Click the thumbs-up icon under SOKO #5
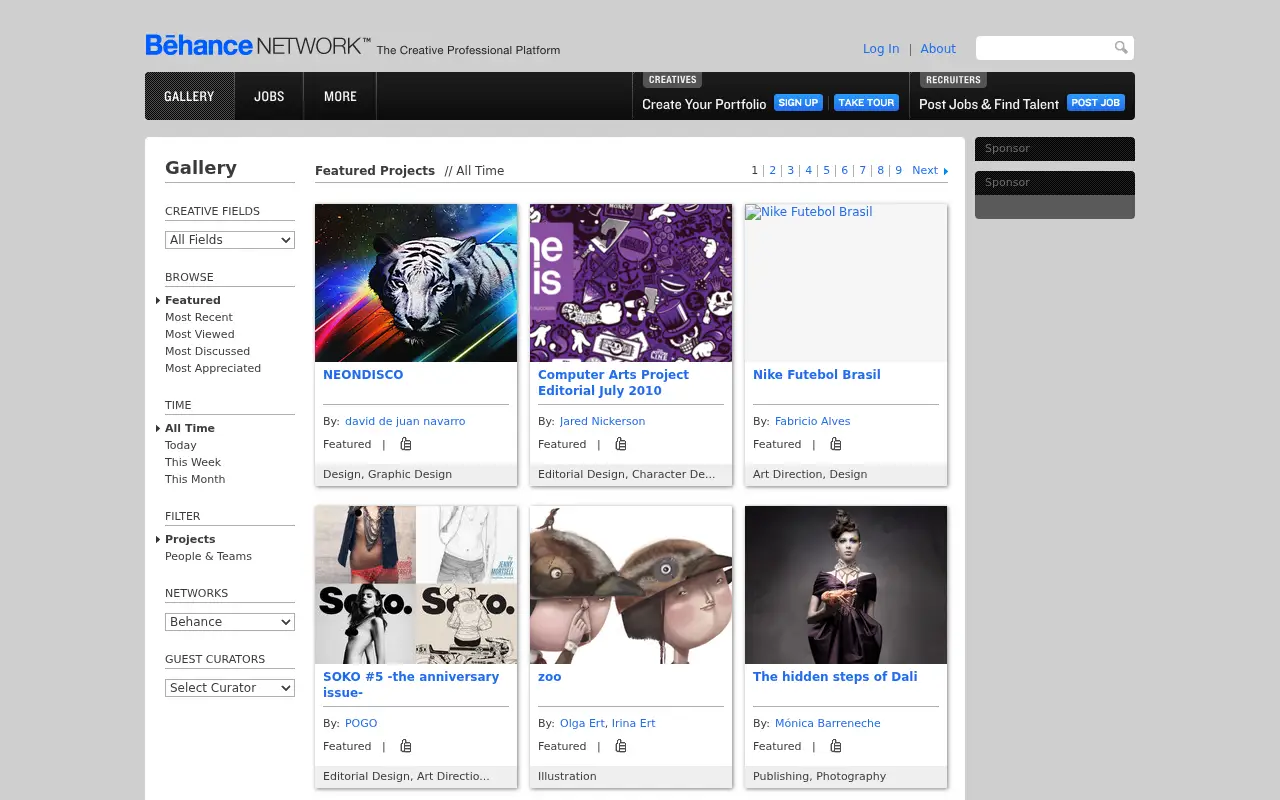The image size is (1280, 800). (406, 746)
